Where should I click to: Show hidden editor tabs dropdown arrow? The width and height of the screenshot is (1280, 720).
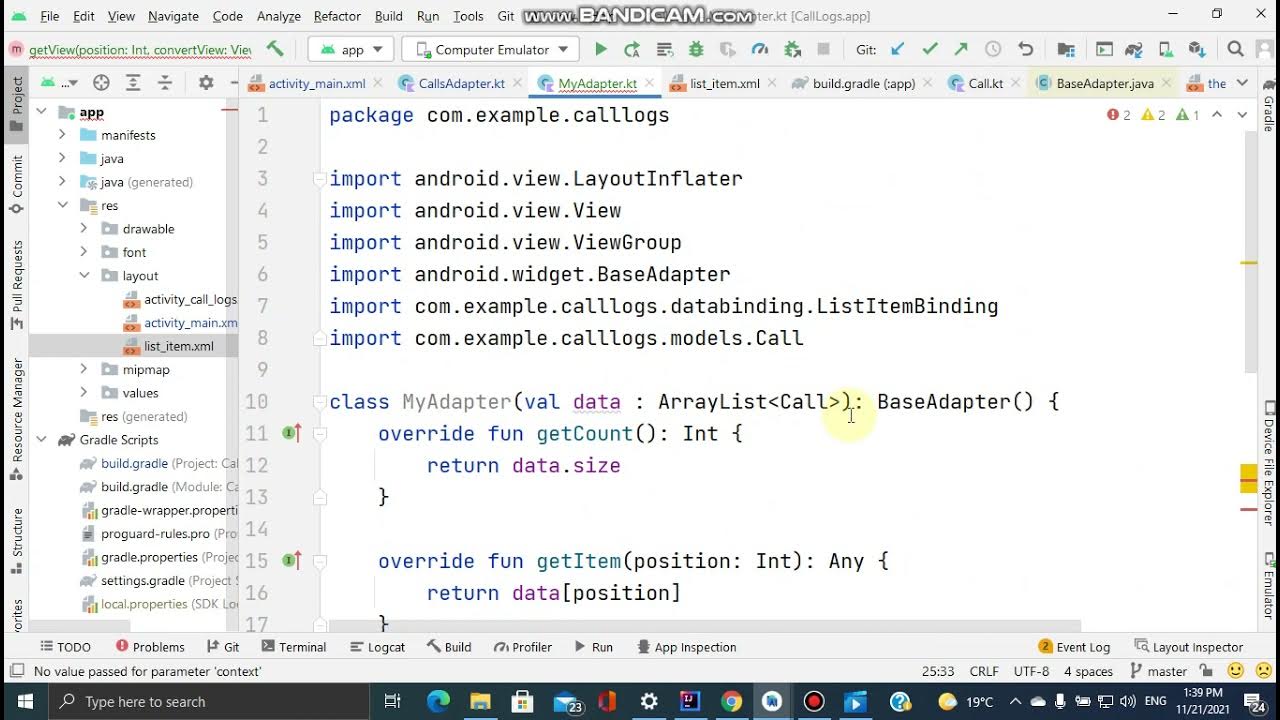(x=1242, y=83)
